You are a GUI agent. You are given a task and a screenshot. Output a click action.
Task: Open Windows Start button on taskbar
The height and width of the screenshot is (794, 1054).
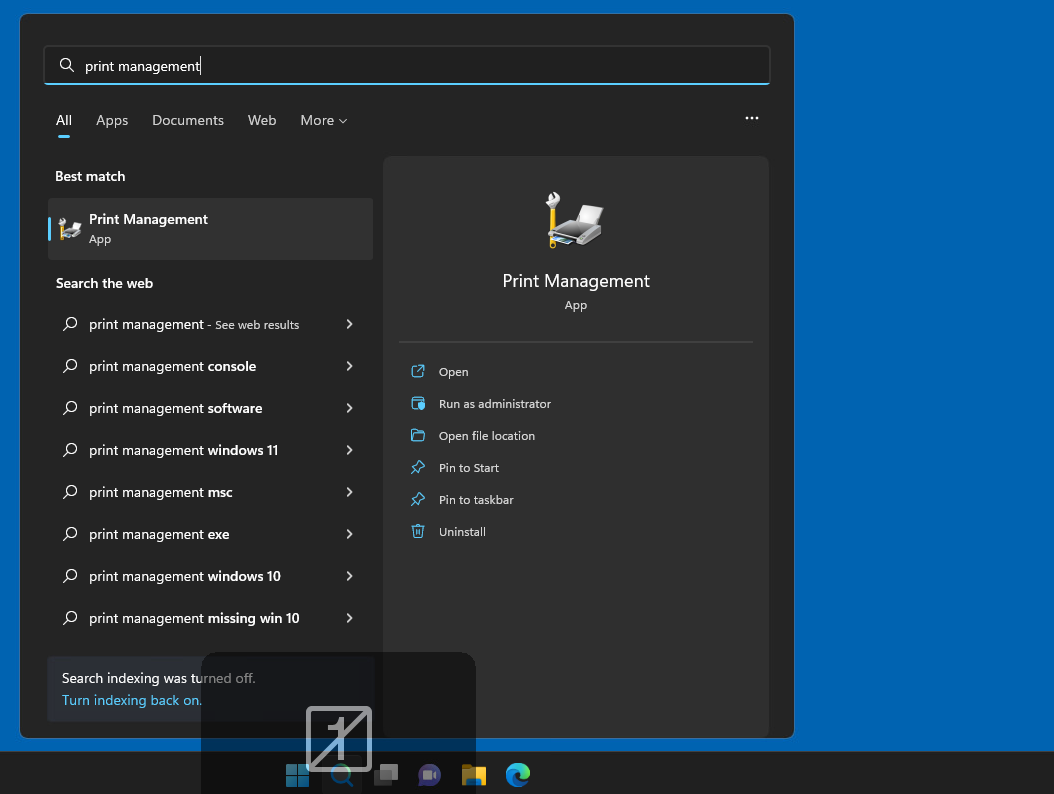click(297, 775)
